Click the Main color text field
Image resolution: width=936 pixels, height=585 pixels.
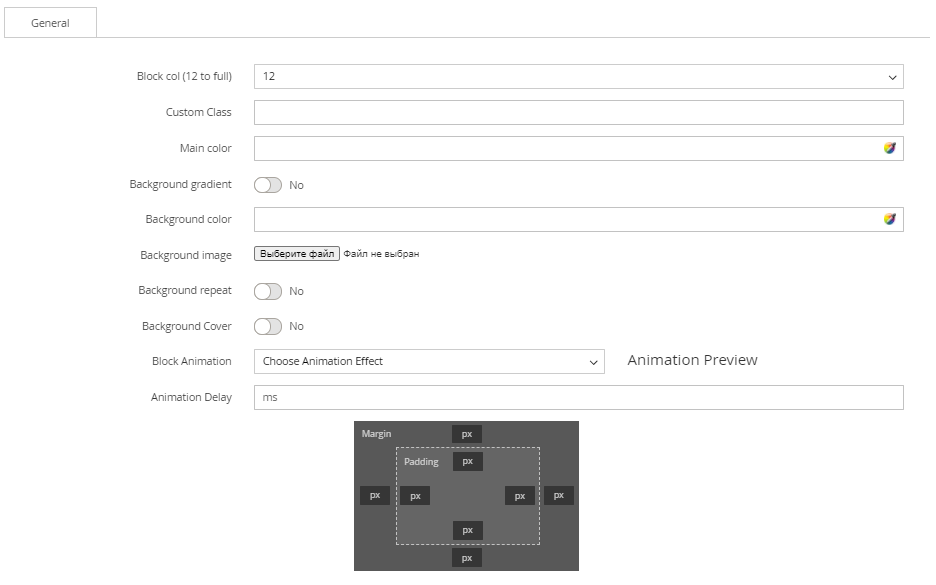pyautogui.click(x=565, y=148)
